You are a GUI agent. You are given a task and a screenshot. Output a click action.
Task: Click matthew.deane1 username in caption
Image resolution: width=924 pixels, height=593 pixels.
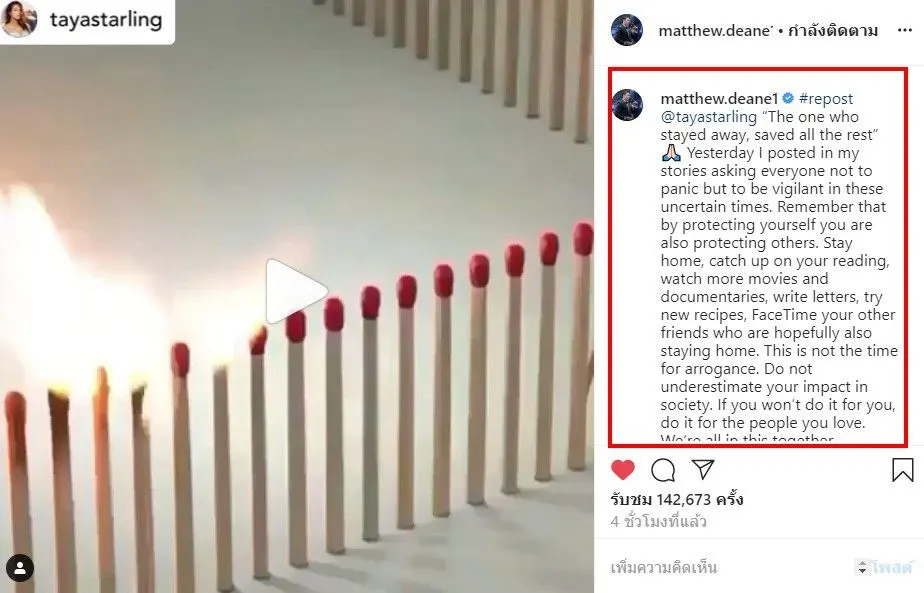pos(719,98)
